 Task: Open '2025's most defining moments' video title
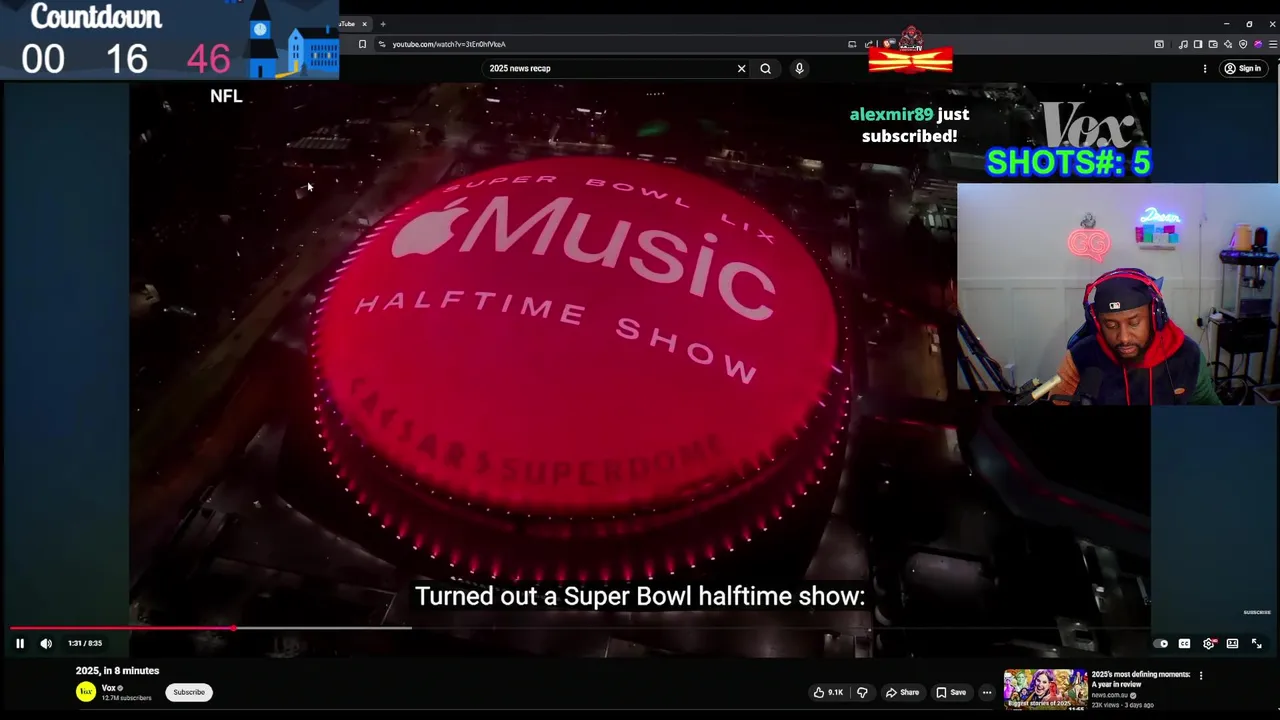(1141, 679)
